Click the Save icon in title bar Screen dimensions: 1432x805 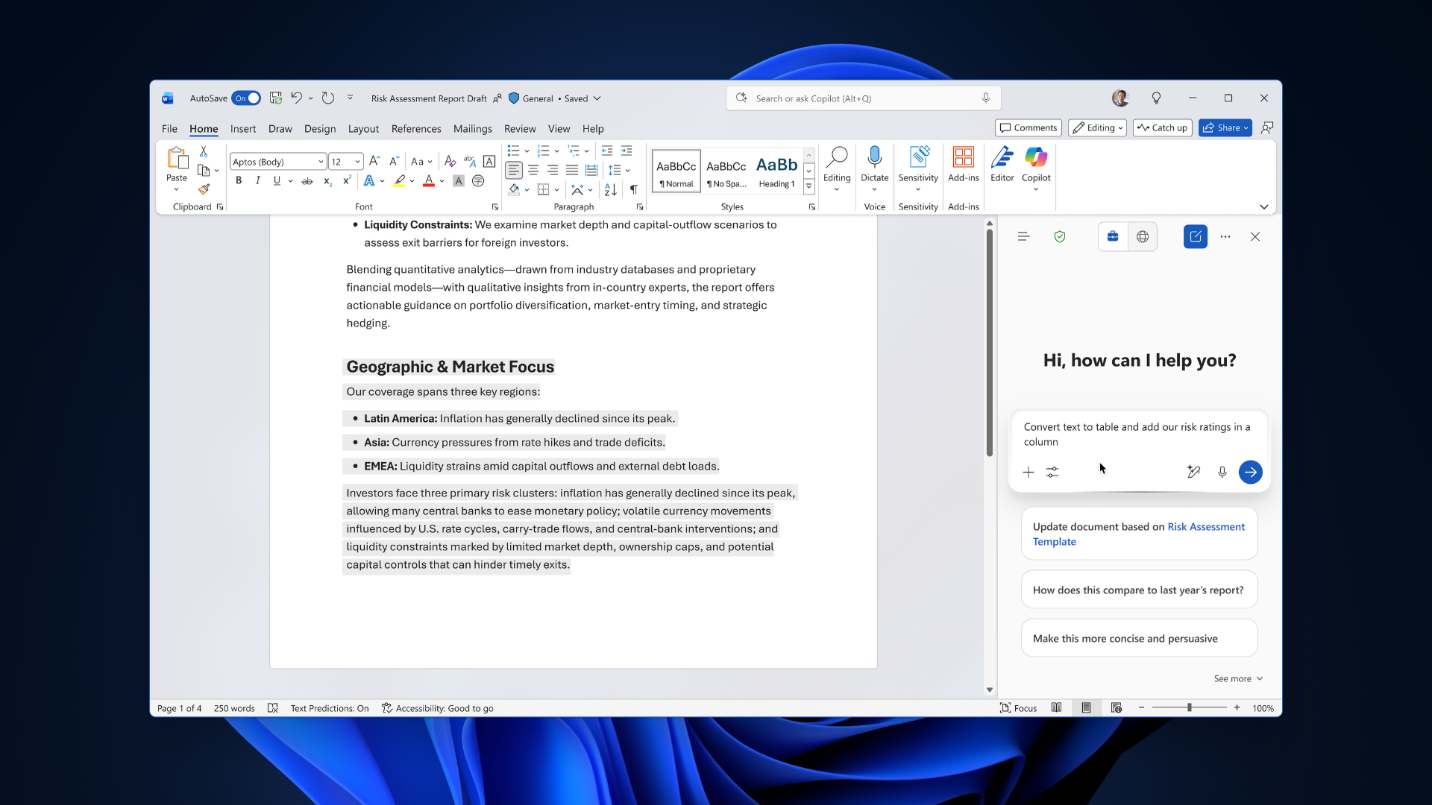point(276,98)
